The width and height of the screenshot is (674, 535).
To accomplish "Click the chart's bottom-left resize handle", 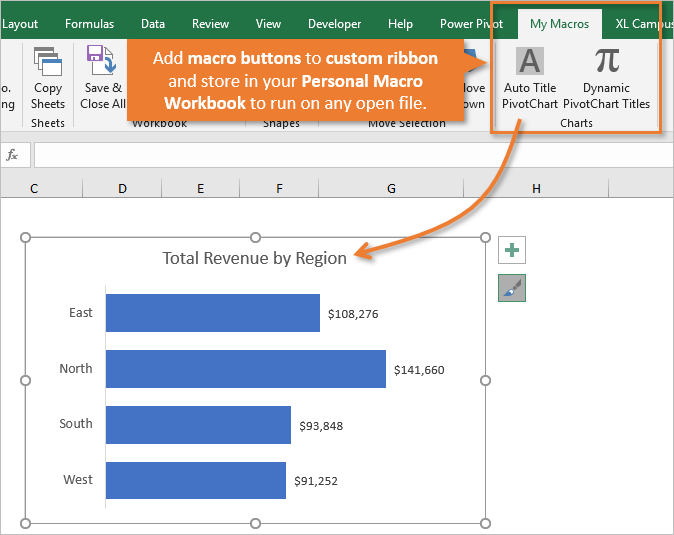I will point(25,523).
